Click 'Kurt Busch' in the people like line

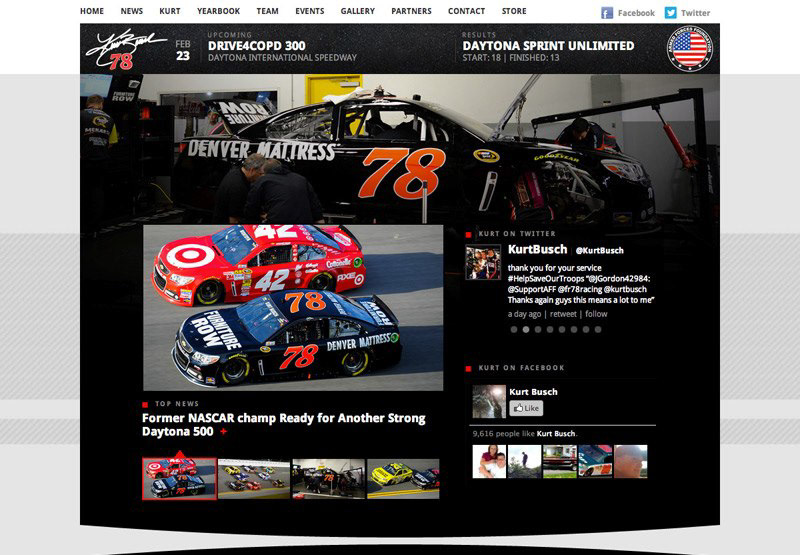[556, 434]
